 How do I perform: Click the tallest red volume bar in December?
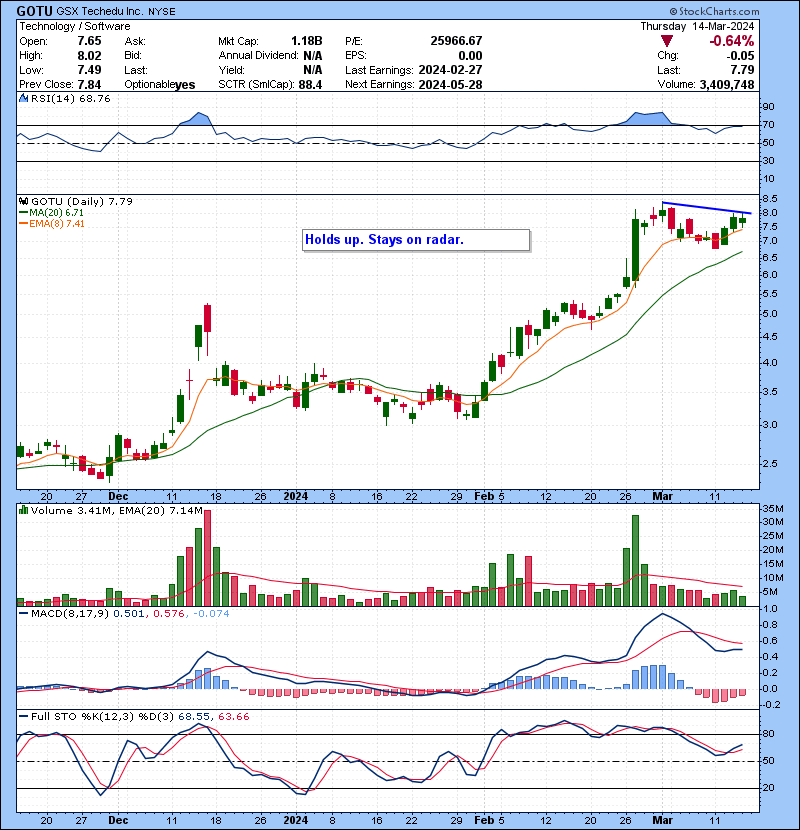click(x=208, y=558)
